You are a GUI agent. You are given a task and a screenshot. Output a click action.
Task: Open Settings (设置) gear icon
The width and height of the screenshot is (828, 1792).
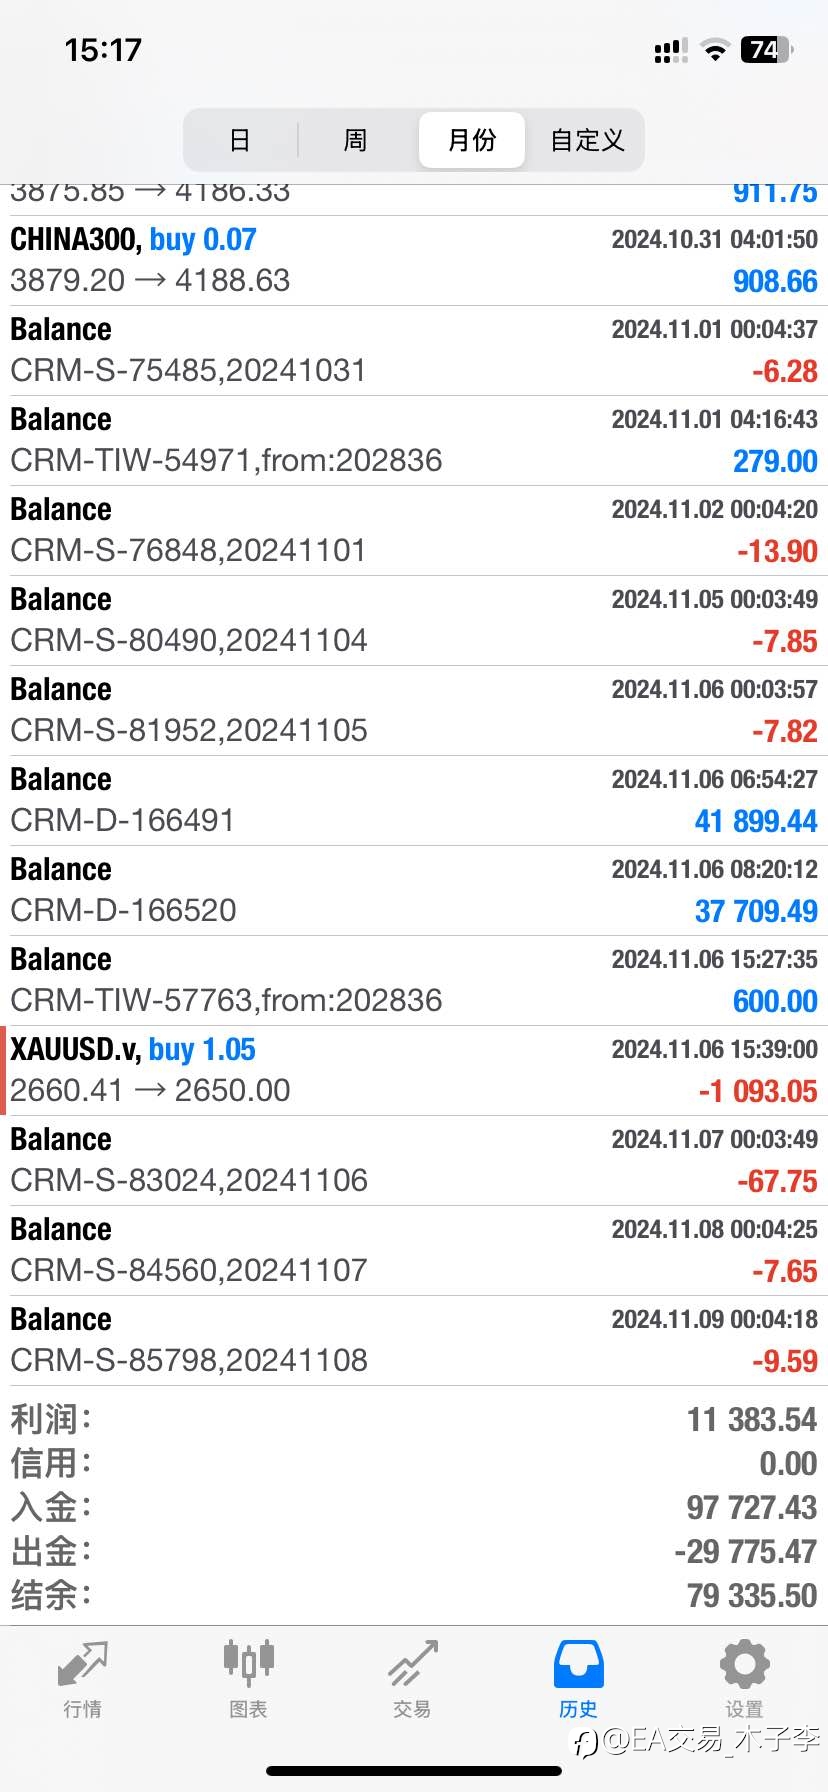click(x=744, y=1665)
